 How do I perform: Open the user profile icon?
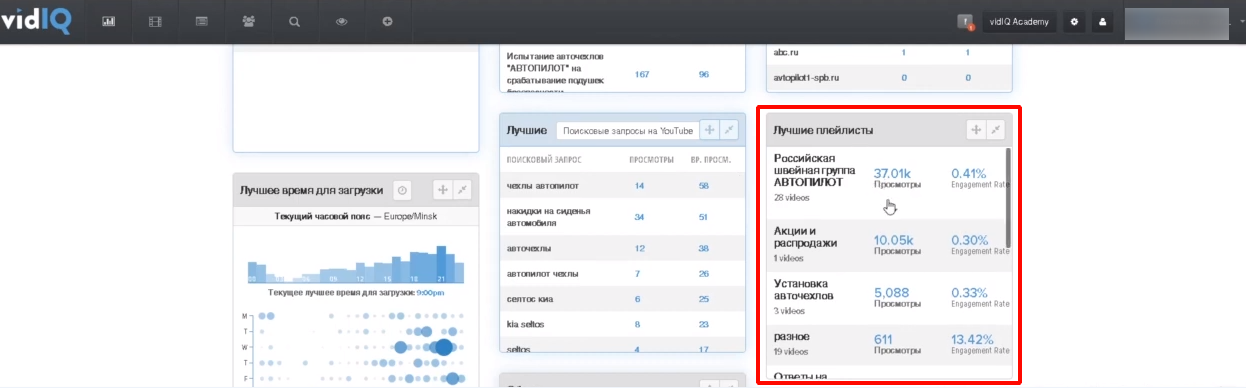pos(1103,21)
